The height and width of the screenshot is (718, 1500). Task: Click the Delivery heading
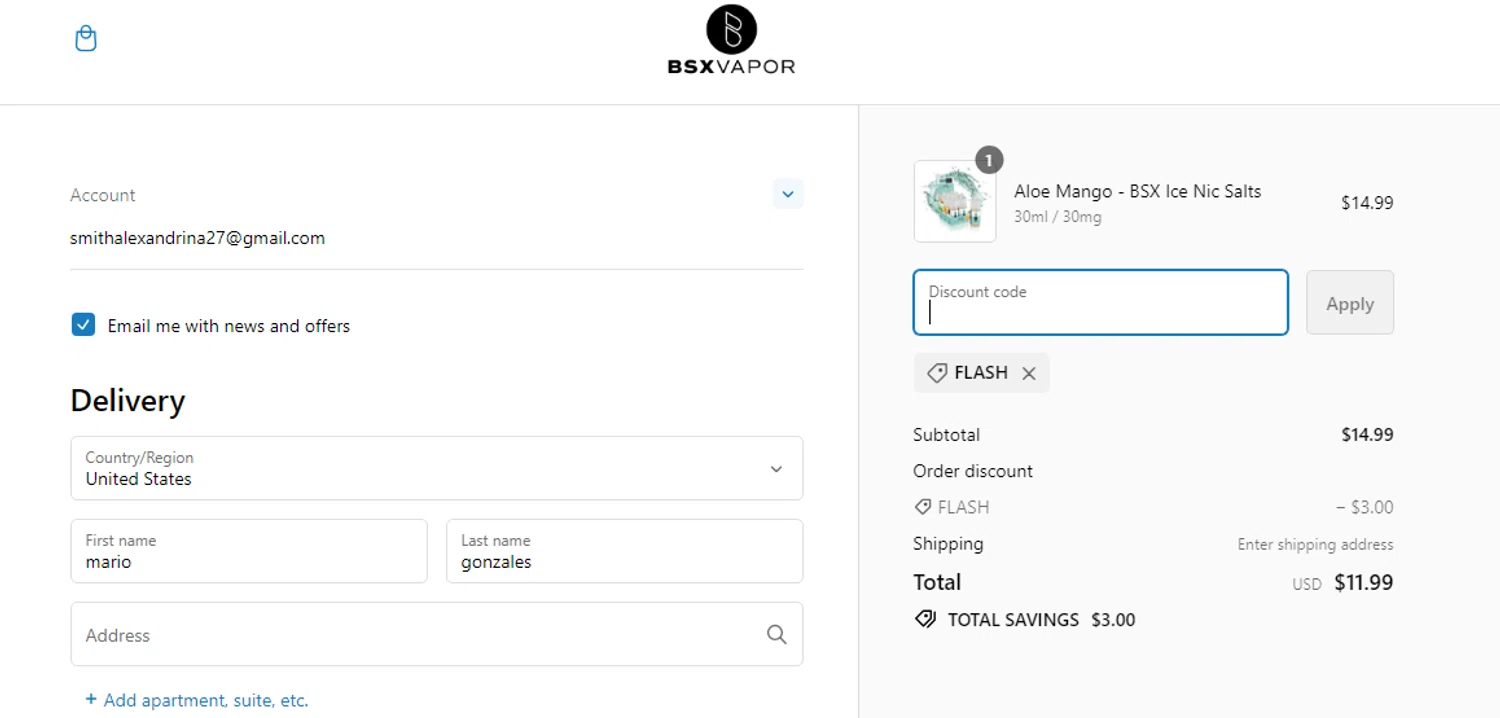tap(128, 400)
